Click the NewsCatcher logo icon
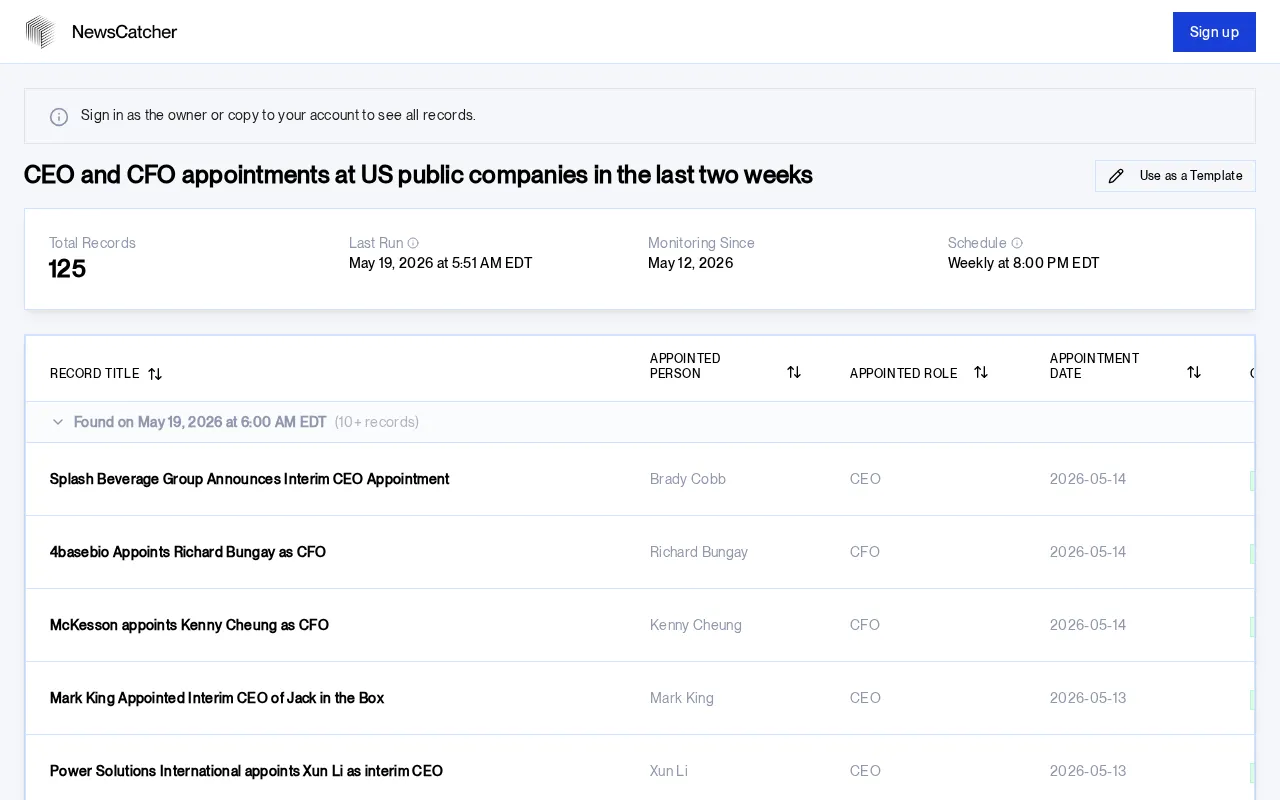The image size is (1280, 800). (40, 32)
